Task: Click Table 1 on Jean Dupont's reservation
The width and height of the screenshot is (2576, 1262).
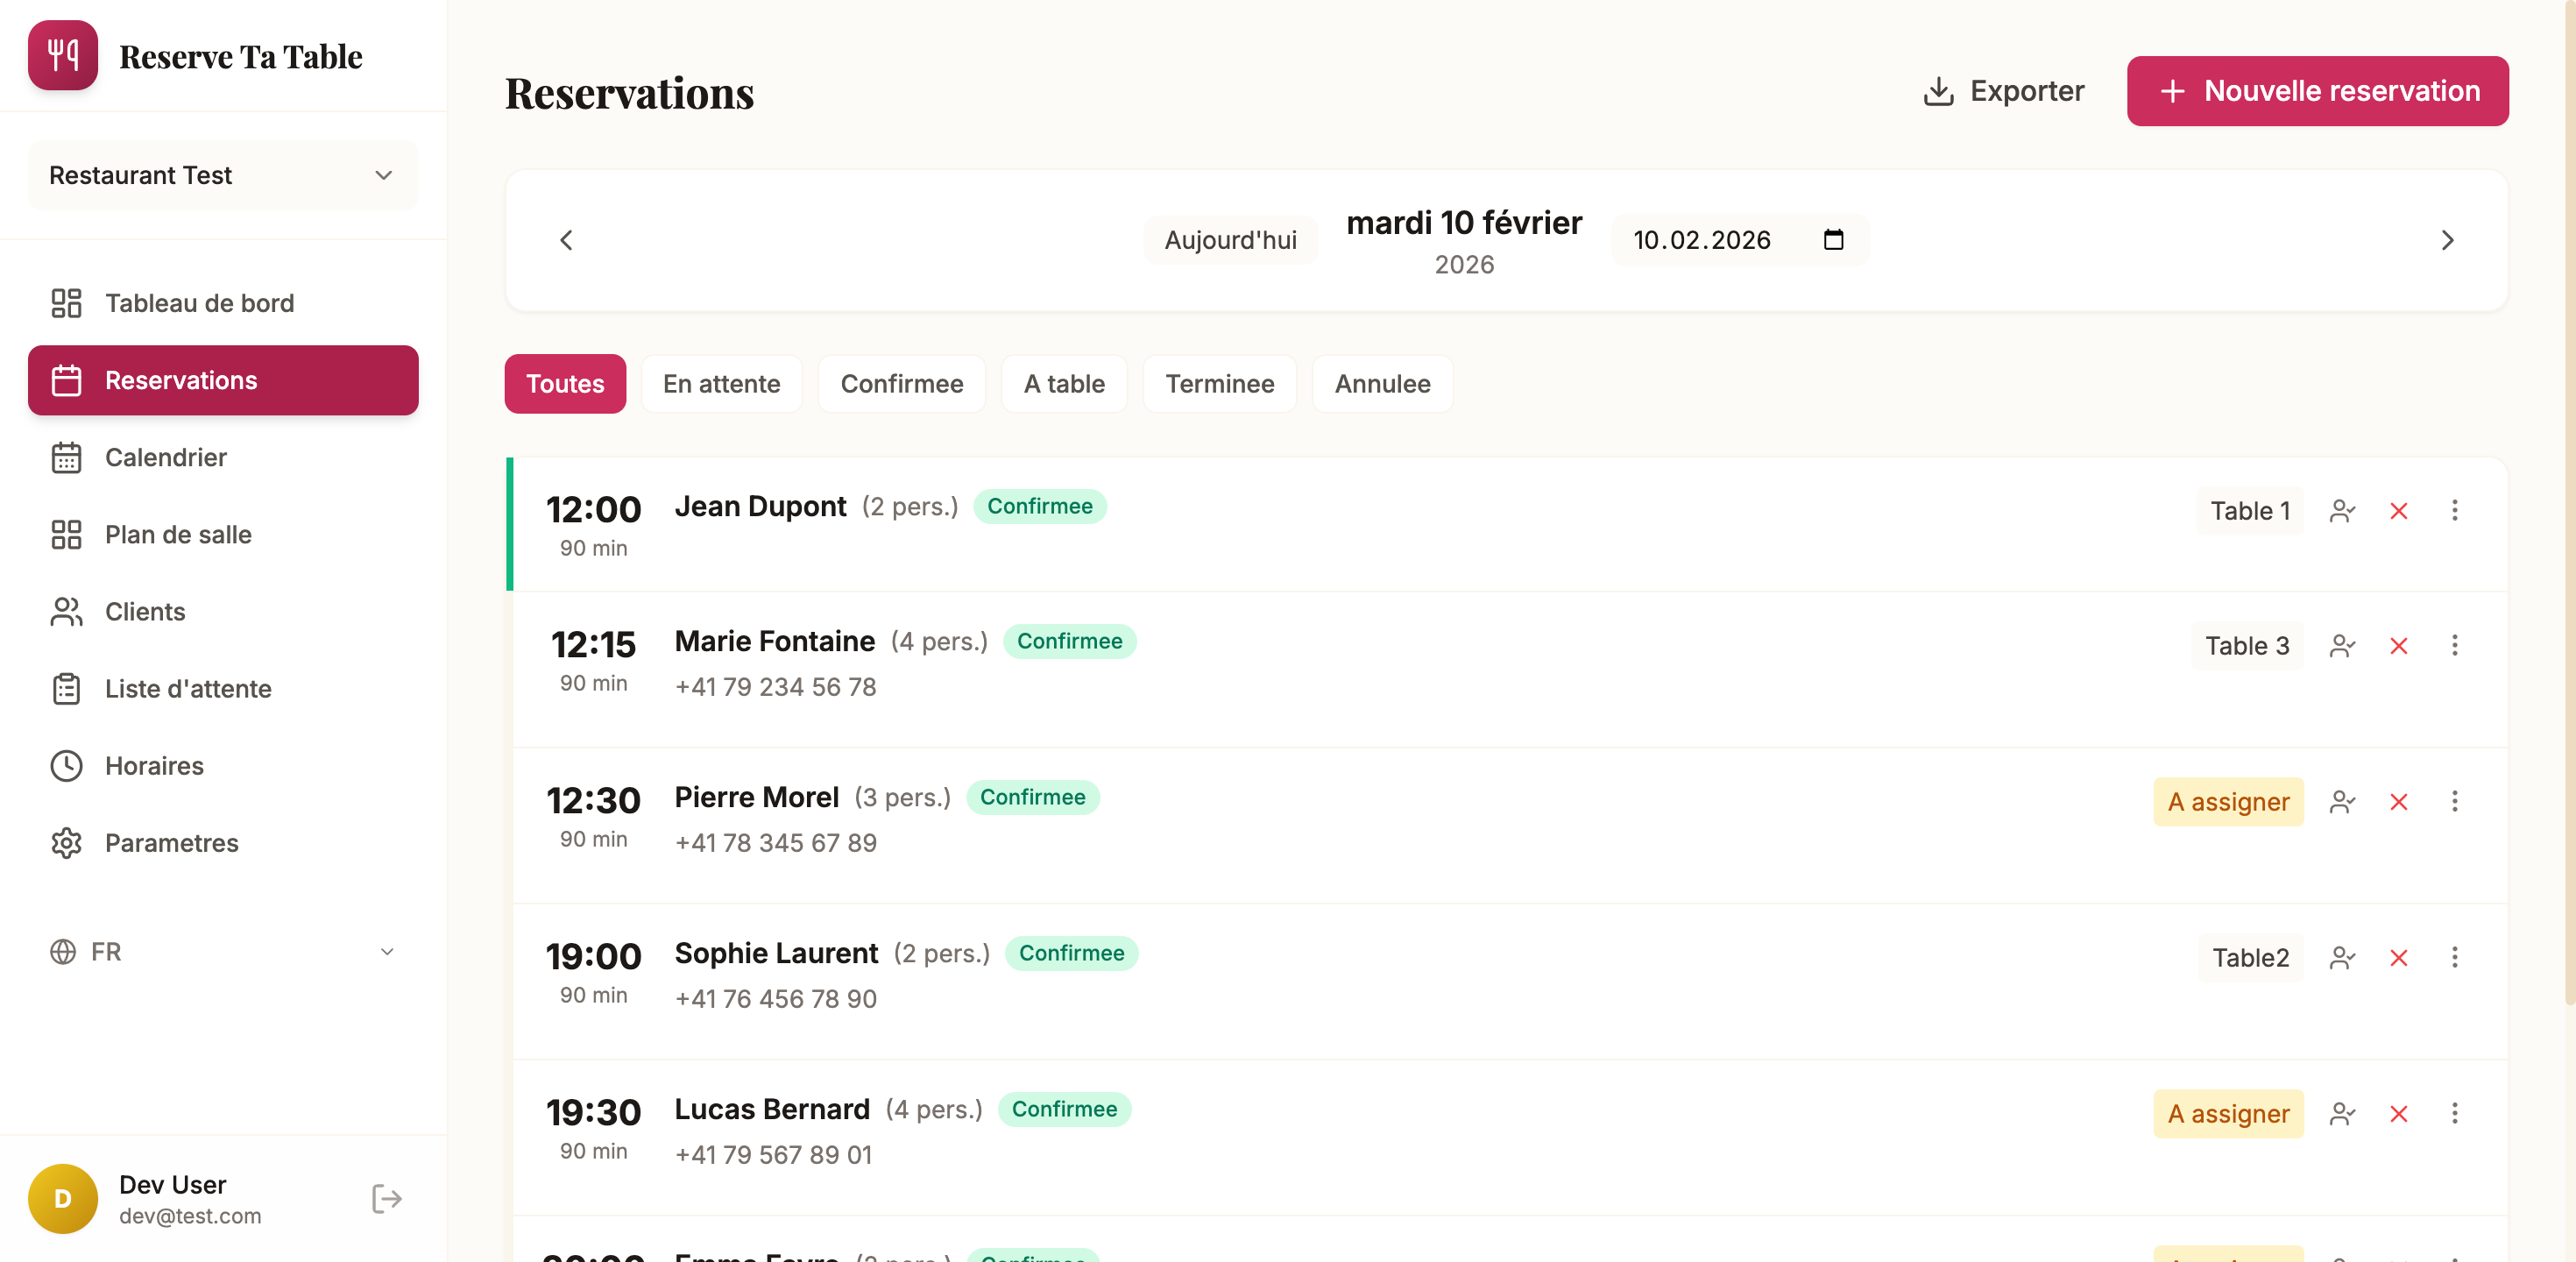Action: (2249, 511)
